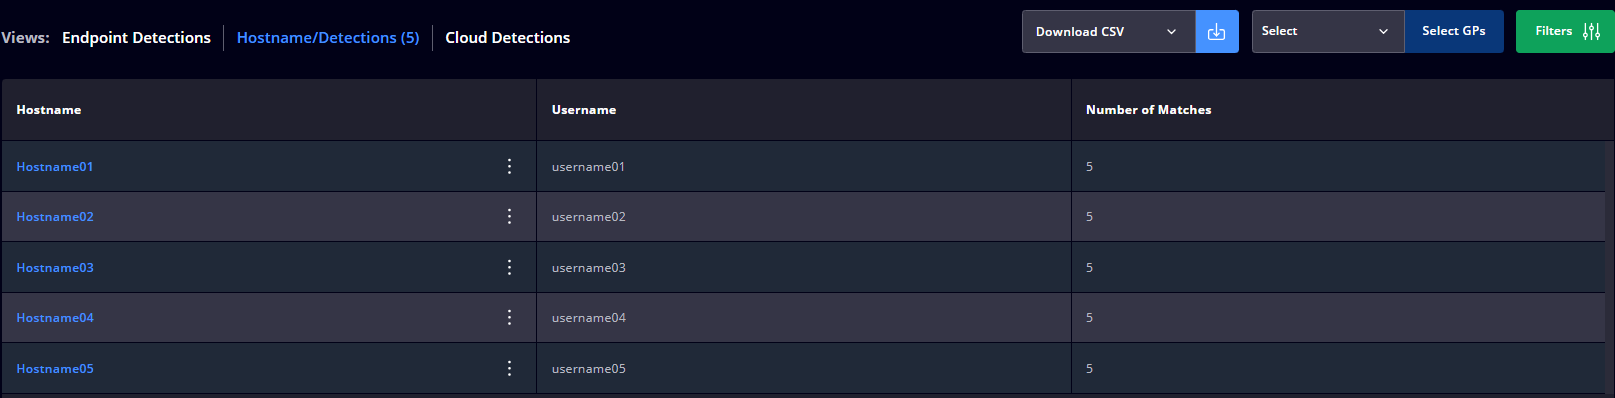Open the Select dropdown next to Select GPs
Viewport: 1615px width, 398px height.
click(1328, 32)
